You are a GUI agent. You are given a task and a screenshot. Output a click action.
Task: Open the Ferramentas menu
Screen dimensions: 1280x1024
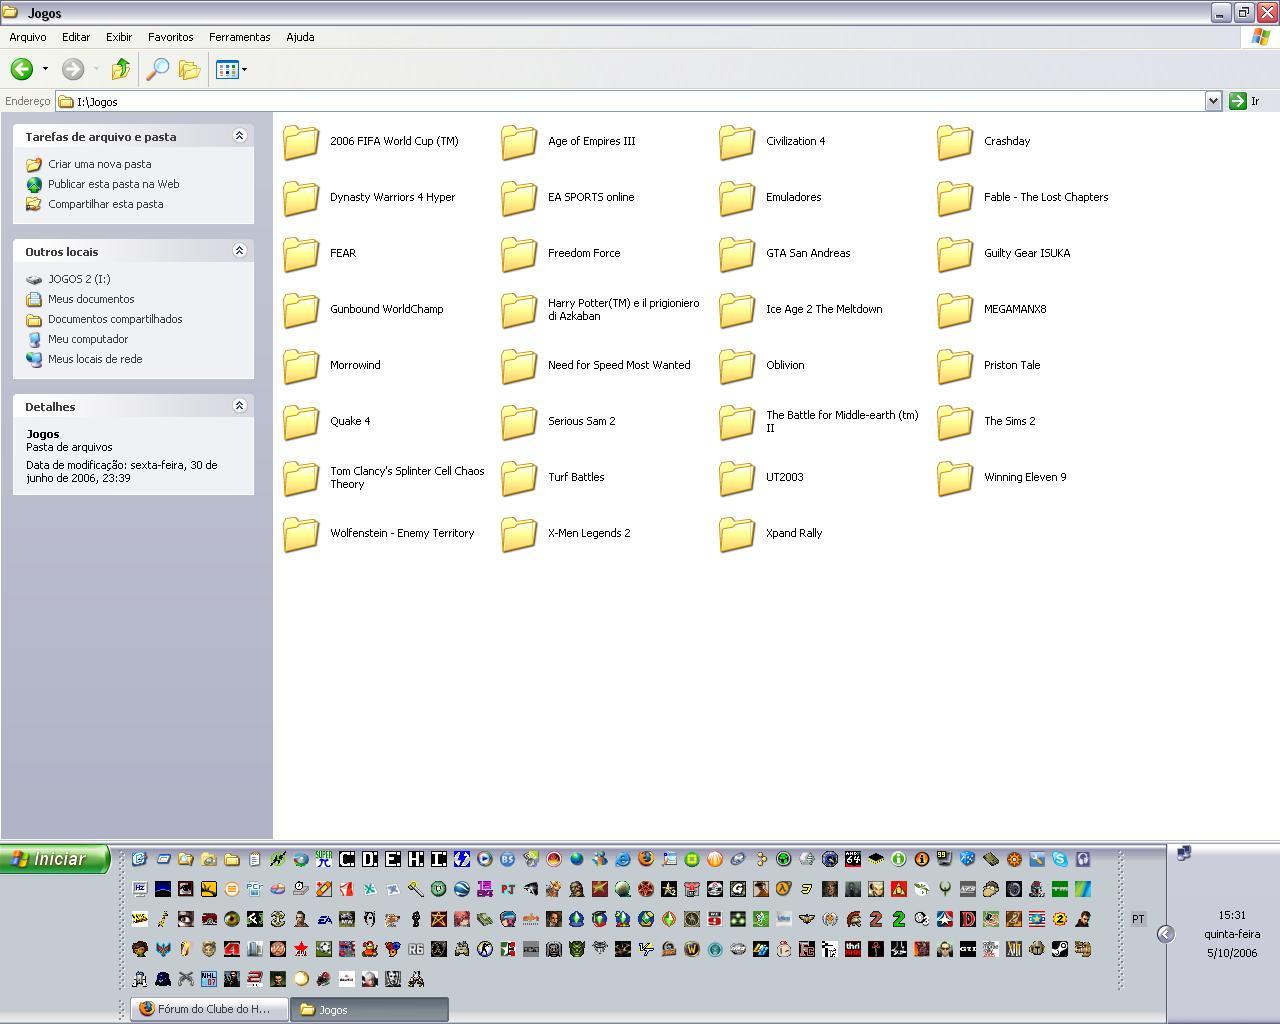(x=240, y=37)
